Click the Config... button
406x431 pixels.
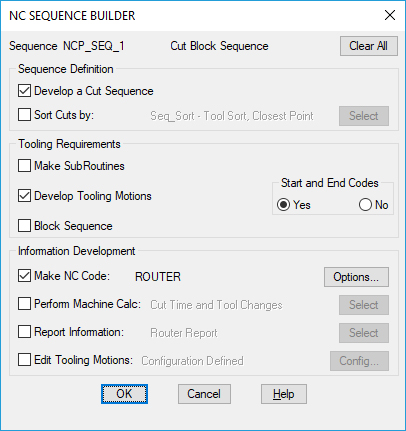tap(359, 361)
